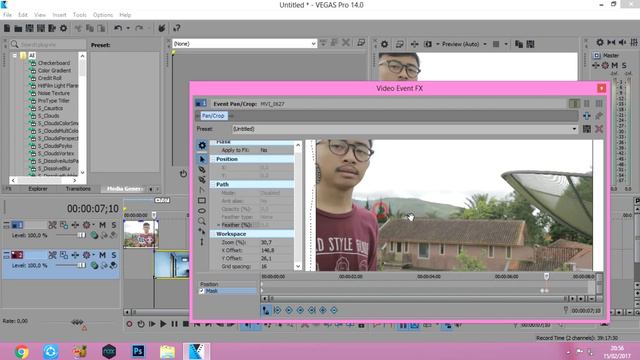
Task: Solo video track 2 with S button
Action: point(114,255)
